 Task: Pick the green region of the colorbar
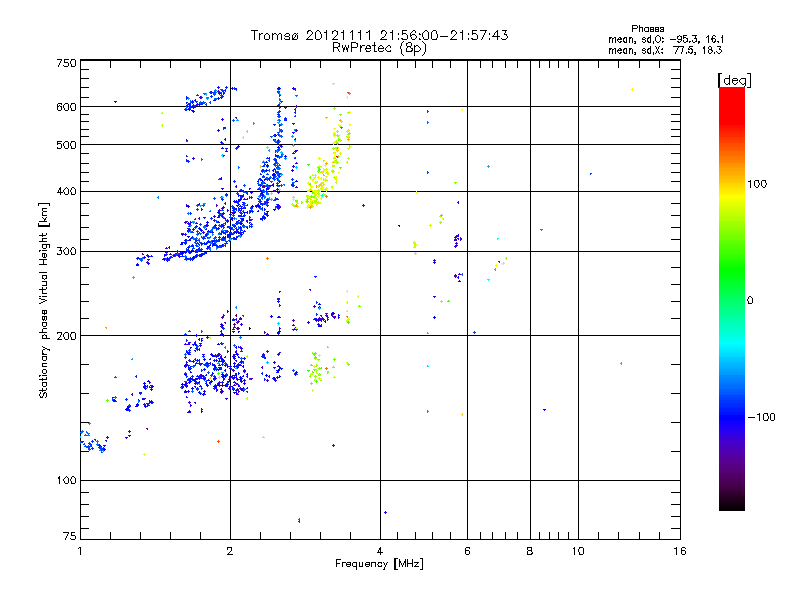tap(732, 285)
